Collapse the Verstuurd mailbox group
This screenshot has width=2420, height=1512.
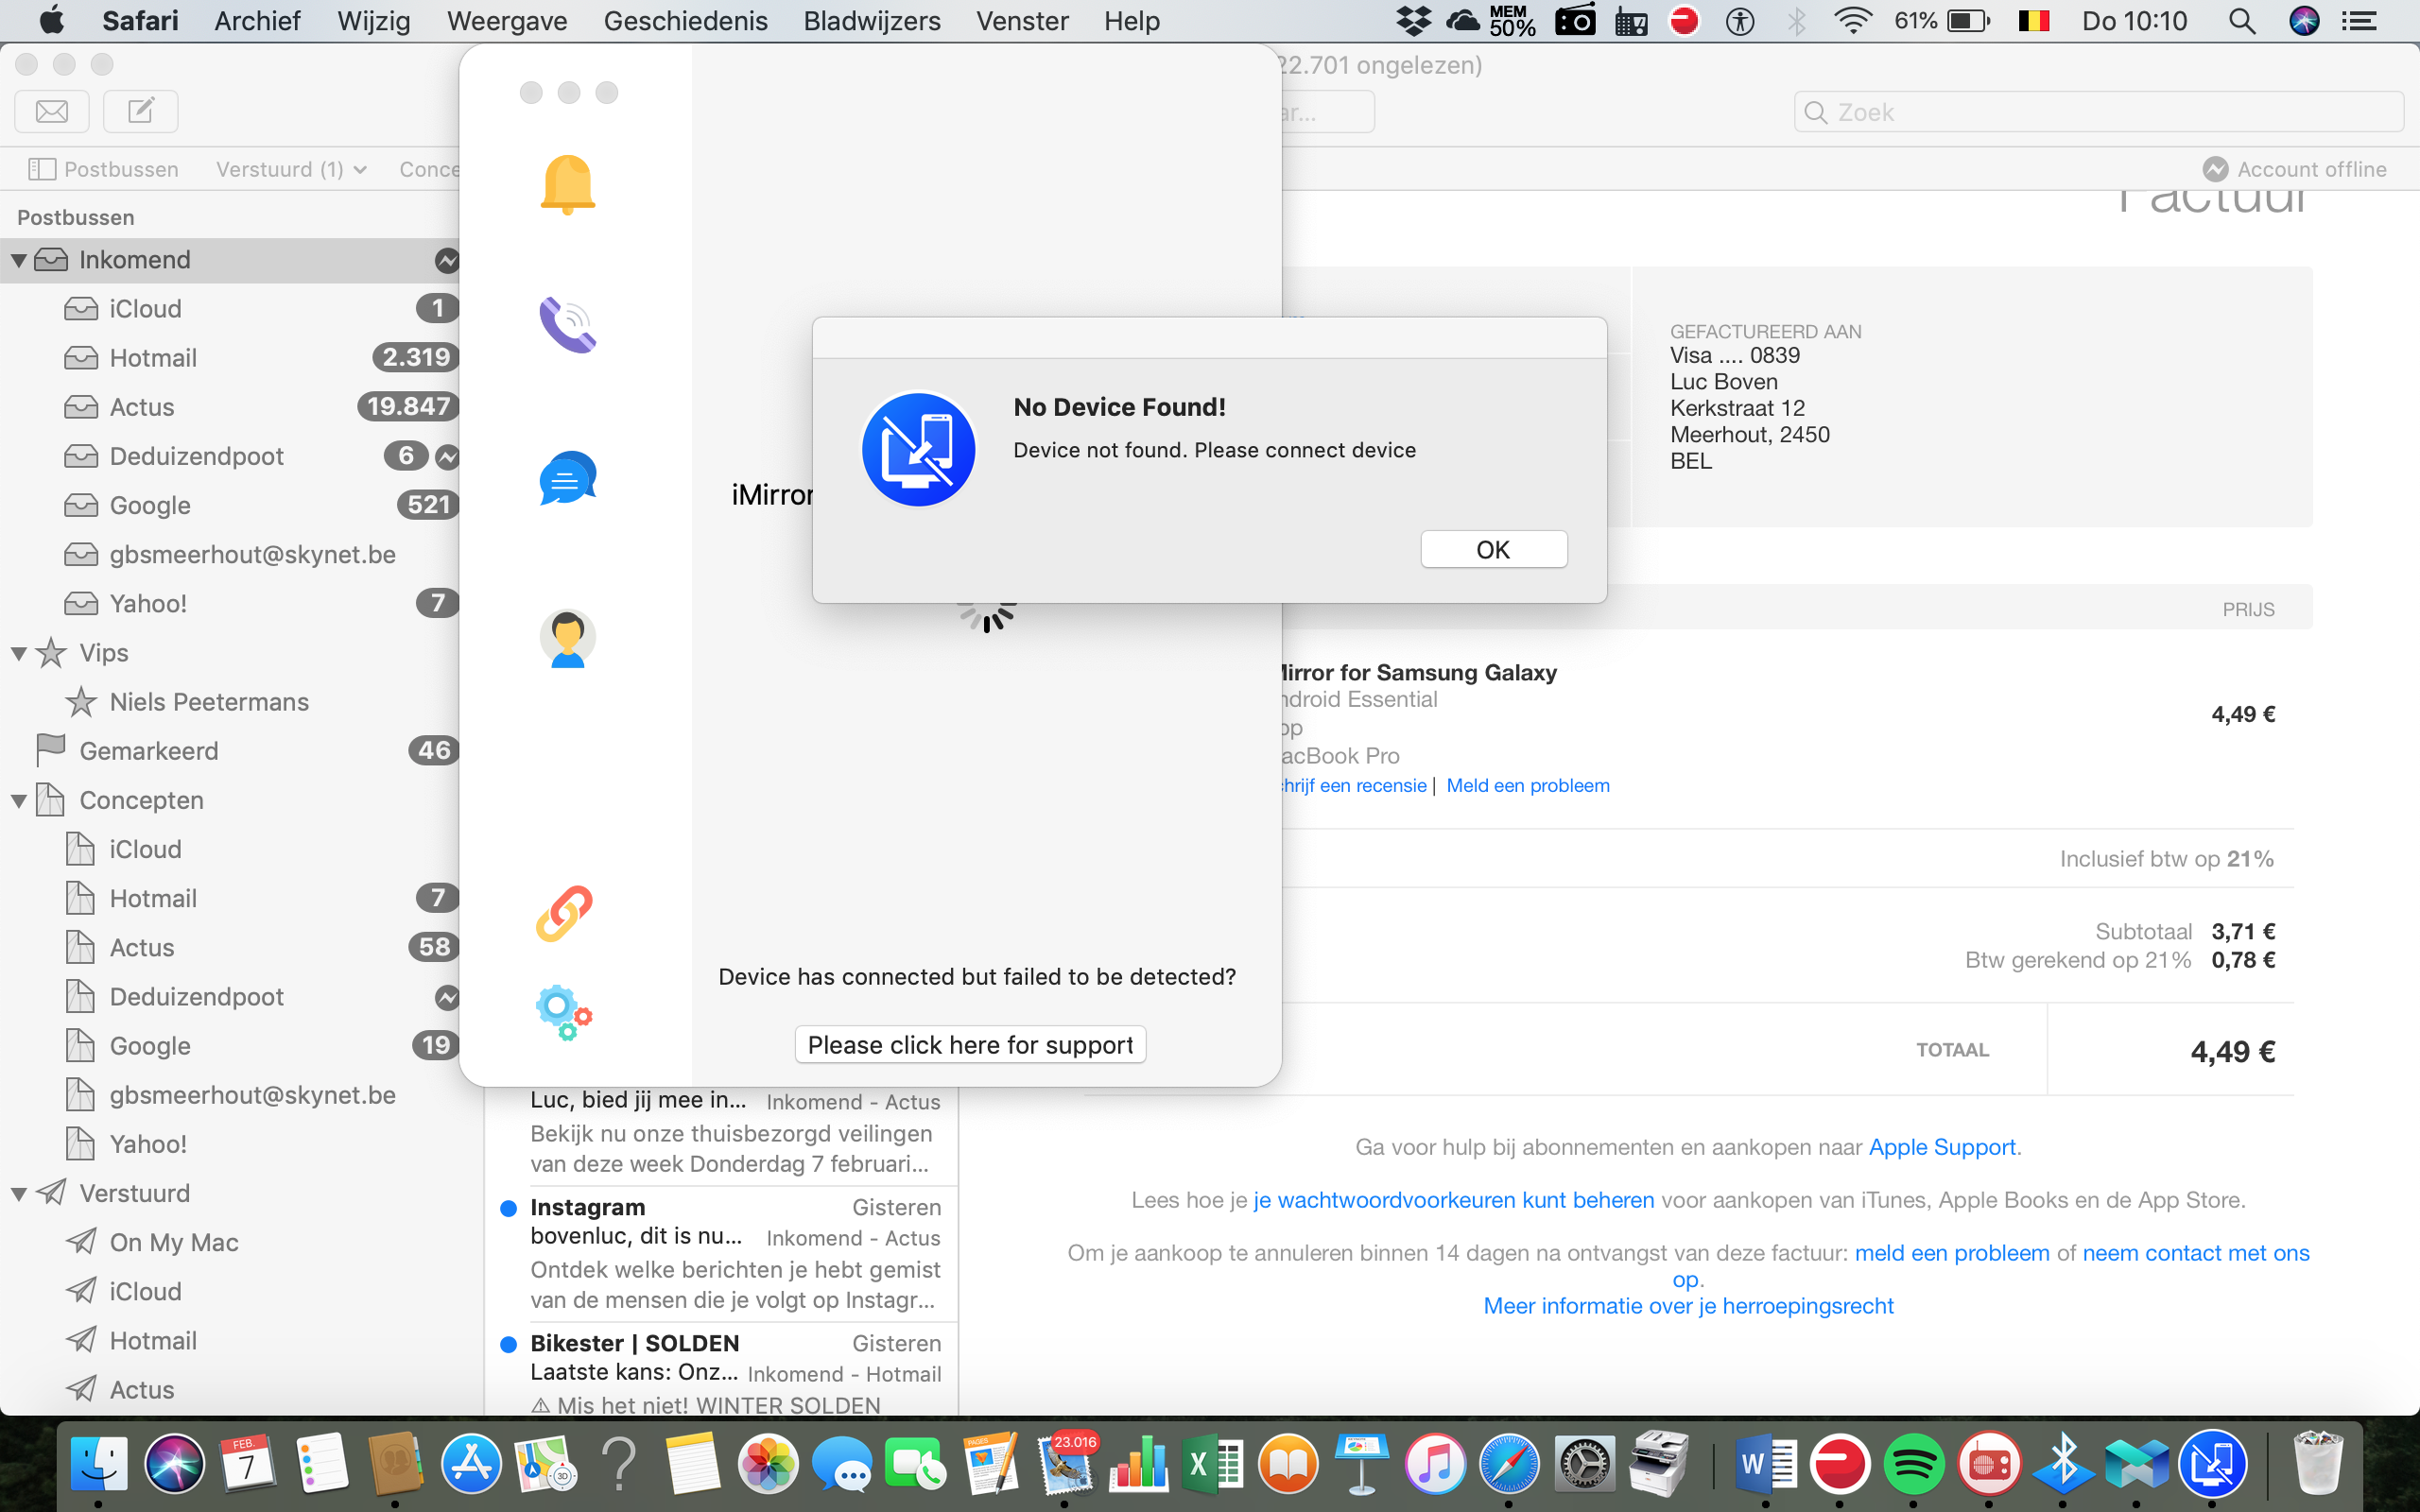tap(18, 1194)
